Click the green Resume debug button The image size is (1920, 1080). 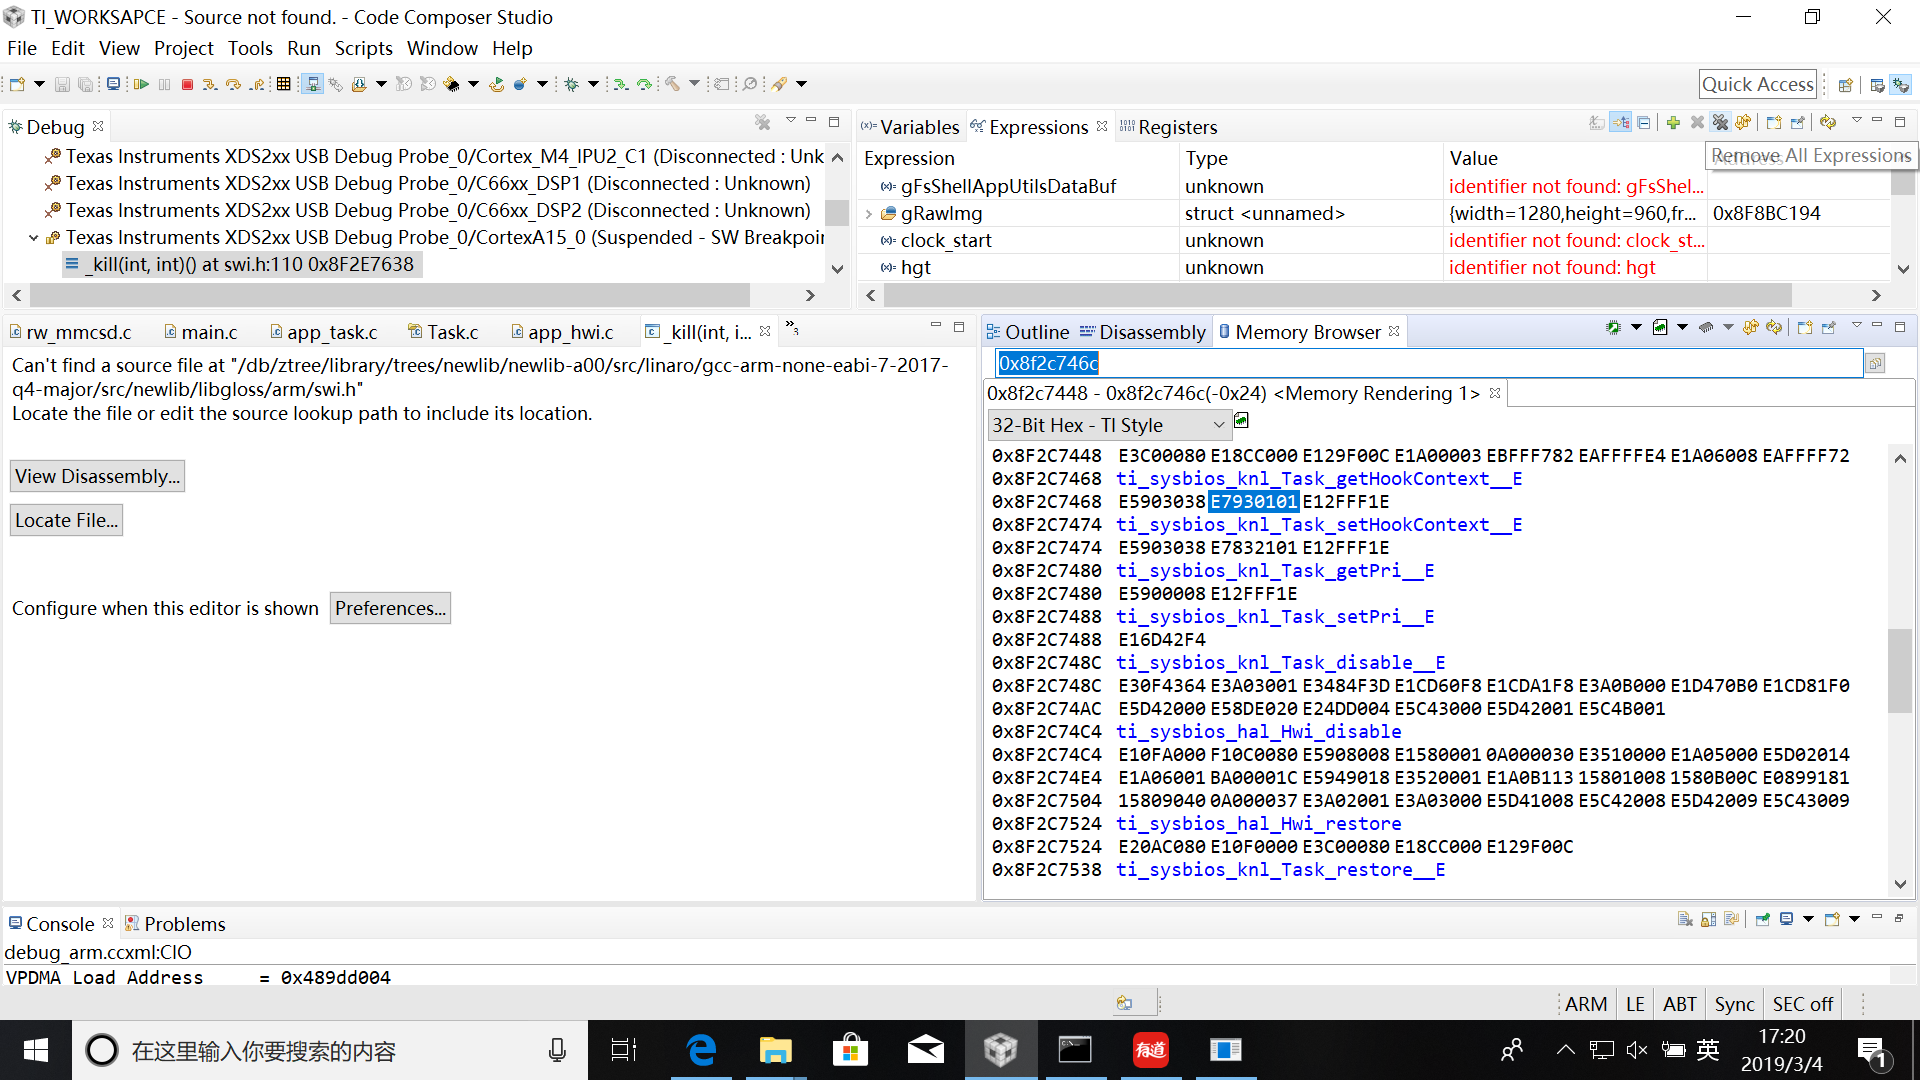click(141, 85)
